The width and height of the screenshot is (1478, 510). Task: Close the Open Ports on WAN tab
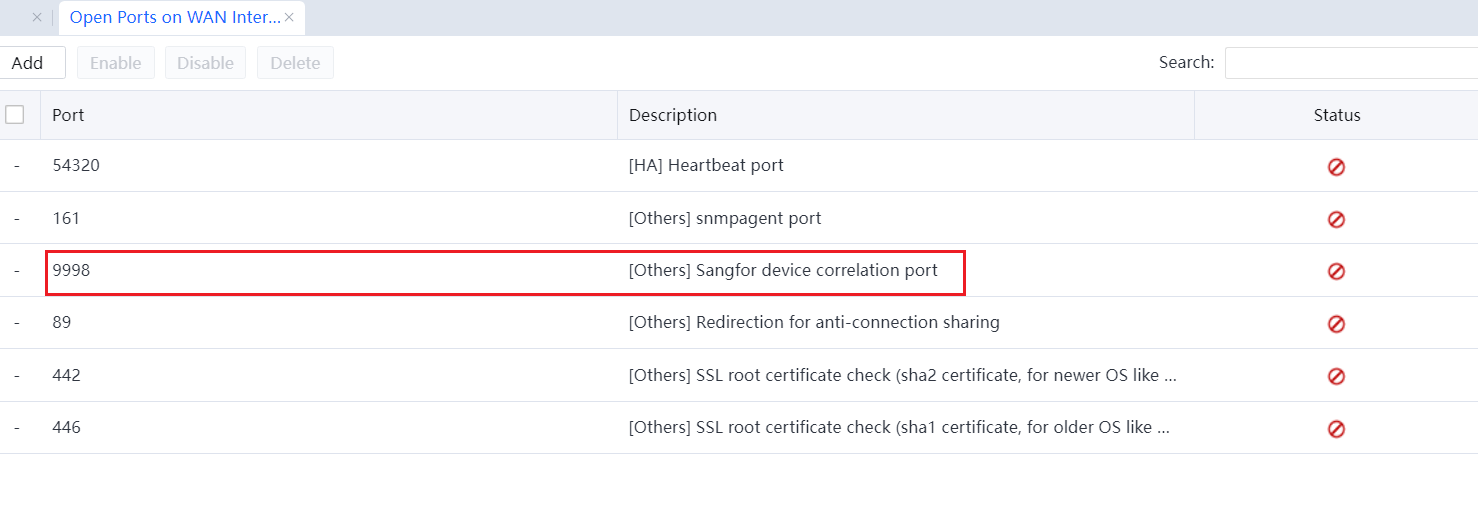pyautogui.click(x=289, y=18)
